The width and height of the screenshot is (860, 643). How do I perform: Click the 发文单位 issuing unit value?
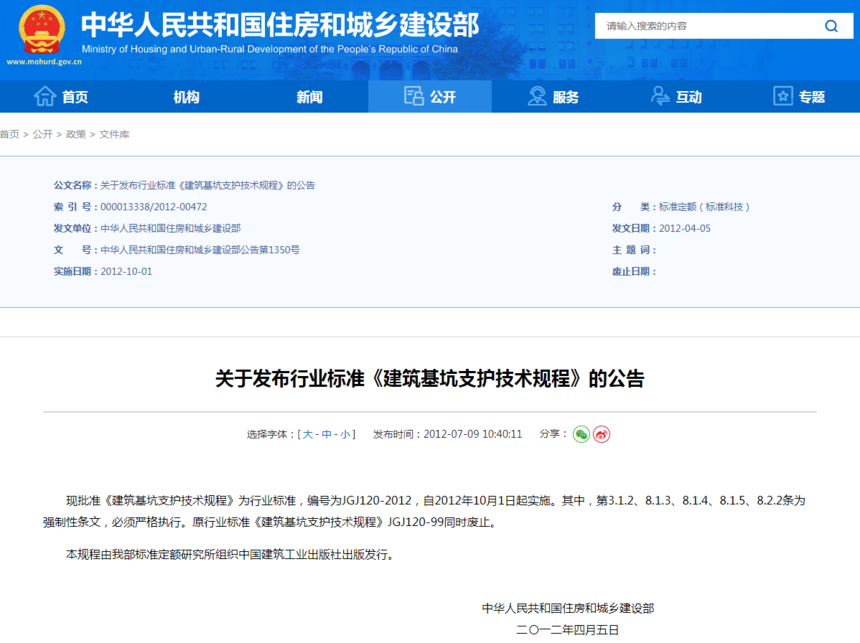click(171, 228)
